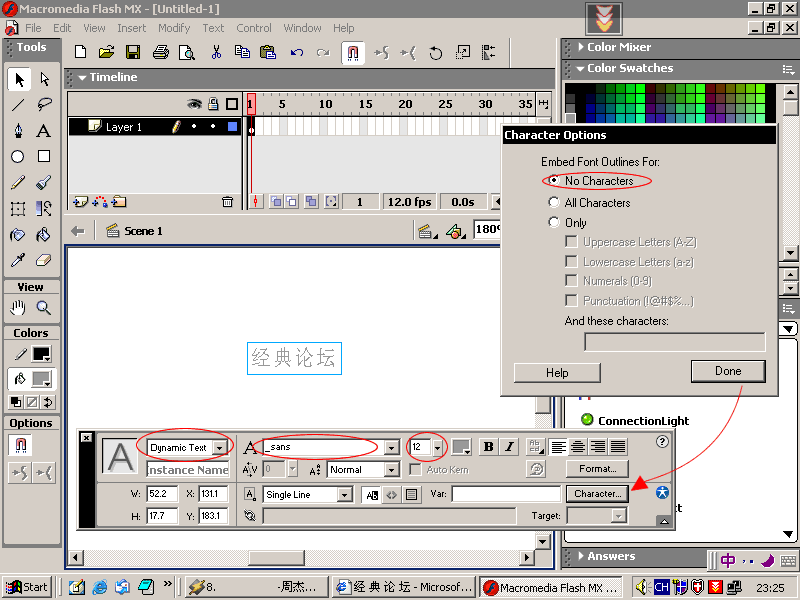
Task: Collapse the Color Swatches panel
Action: [x=580, y=68]
